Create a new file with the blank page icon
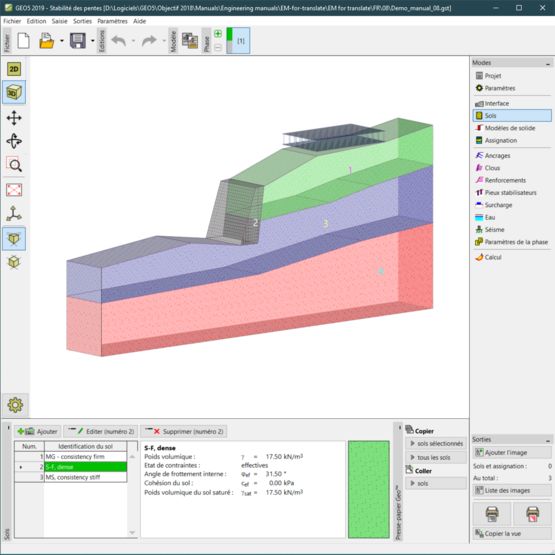Screen dimensions: 555x555 tap(23, 41)
